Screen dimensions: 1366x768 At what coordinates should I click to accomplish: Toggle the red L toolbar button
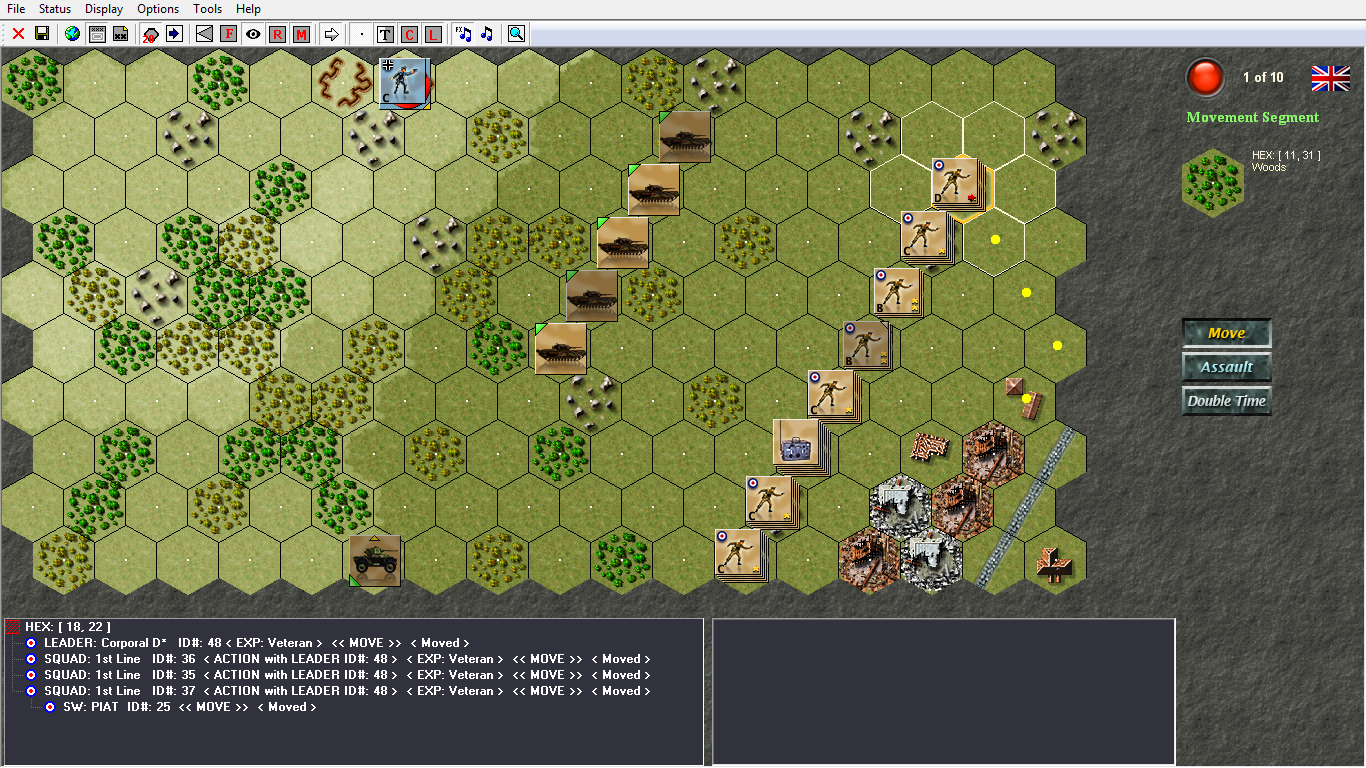[x=433, y=34]
